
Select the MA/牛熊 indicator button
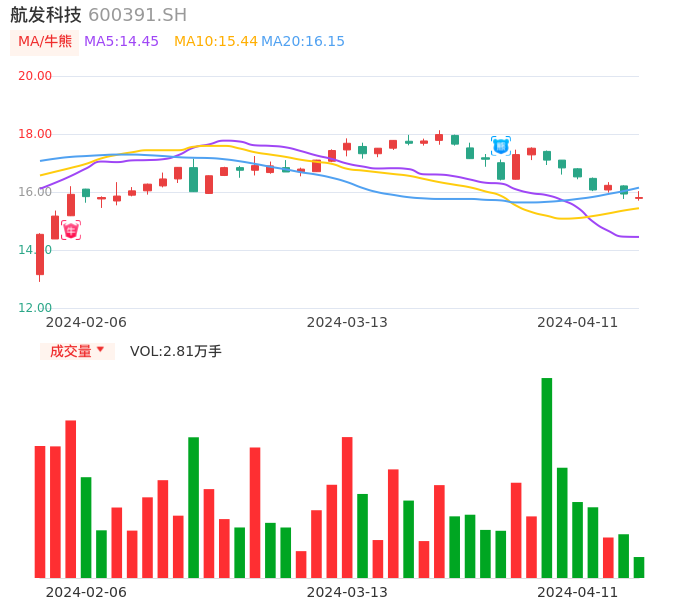coord(45,42)
